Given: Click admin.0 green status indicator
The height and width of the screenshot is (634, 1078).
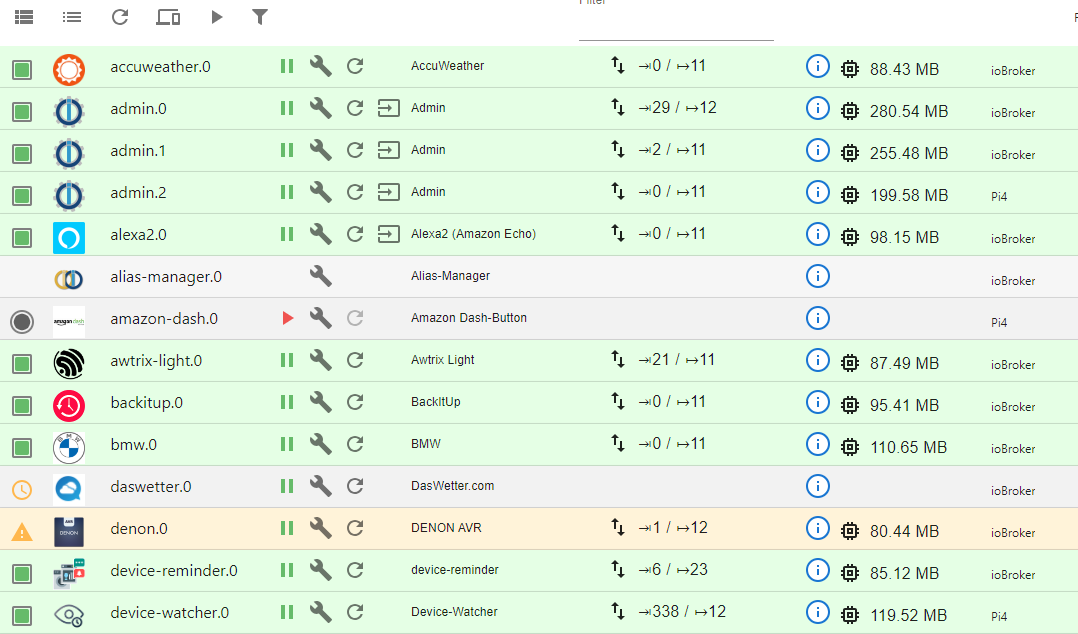Looking at the screenshot, I should click(22, 111).
